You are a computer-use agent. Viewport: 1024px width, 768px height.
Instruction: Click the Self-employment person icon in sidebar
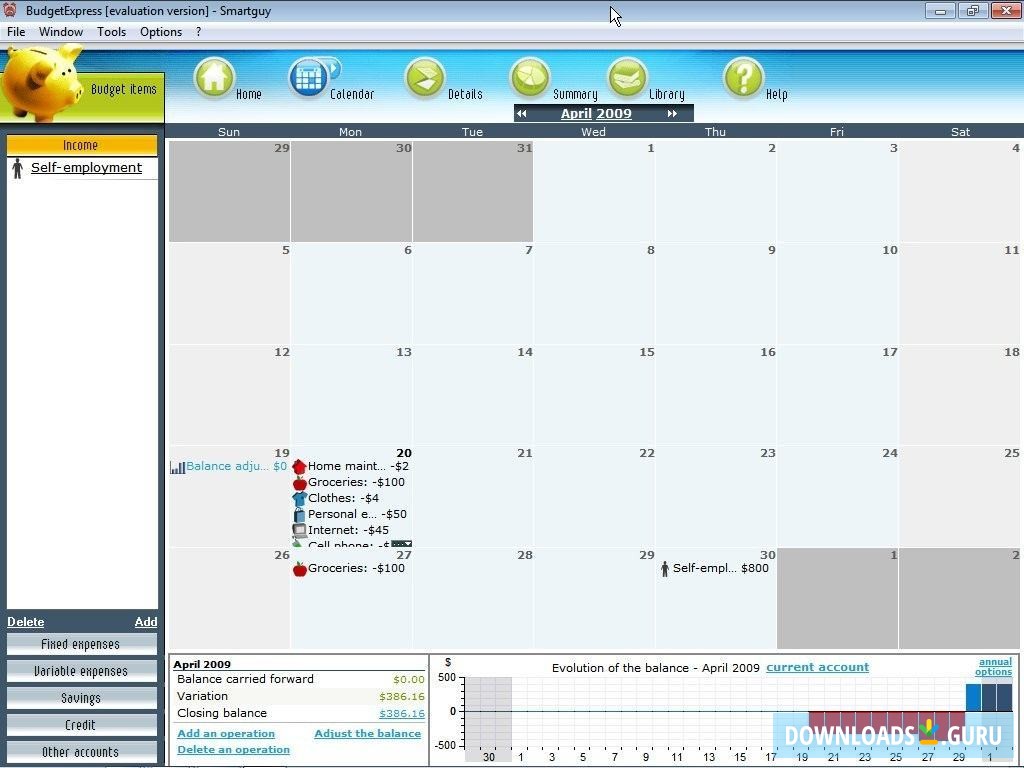click(18, 168)
